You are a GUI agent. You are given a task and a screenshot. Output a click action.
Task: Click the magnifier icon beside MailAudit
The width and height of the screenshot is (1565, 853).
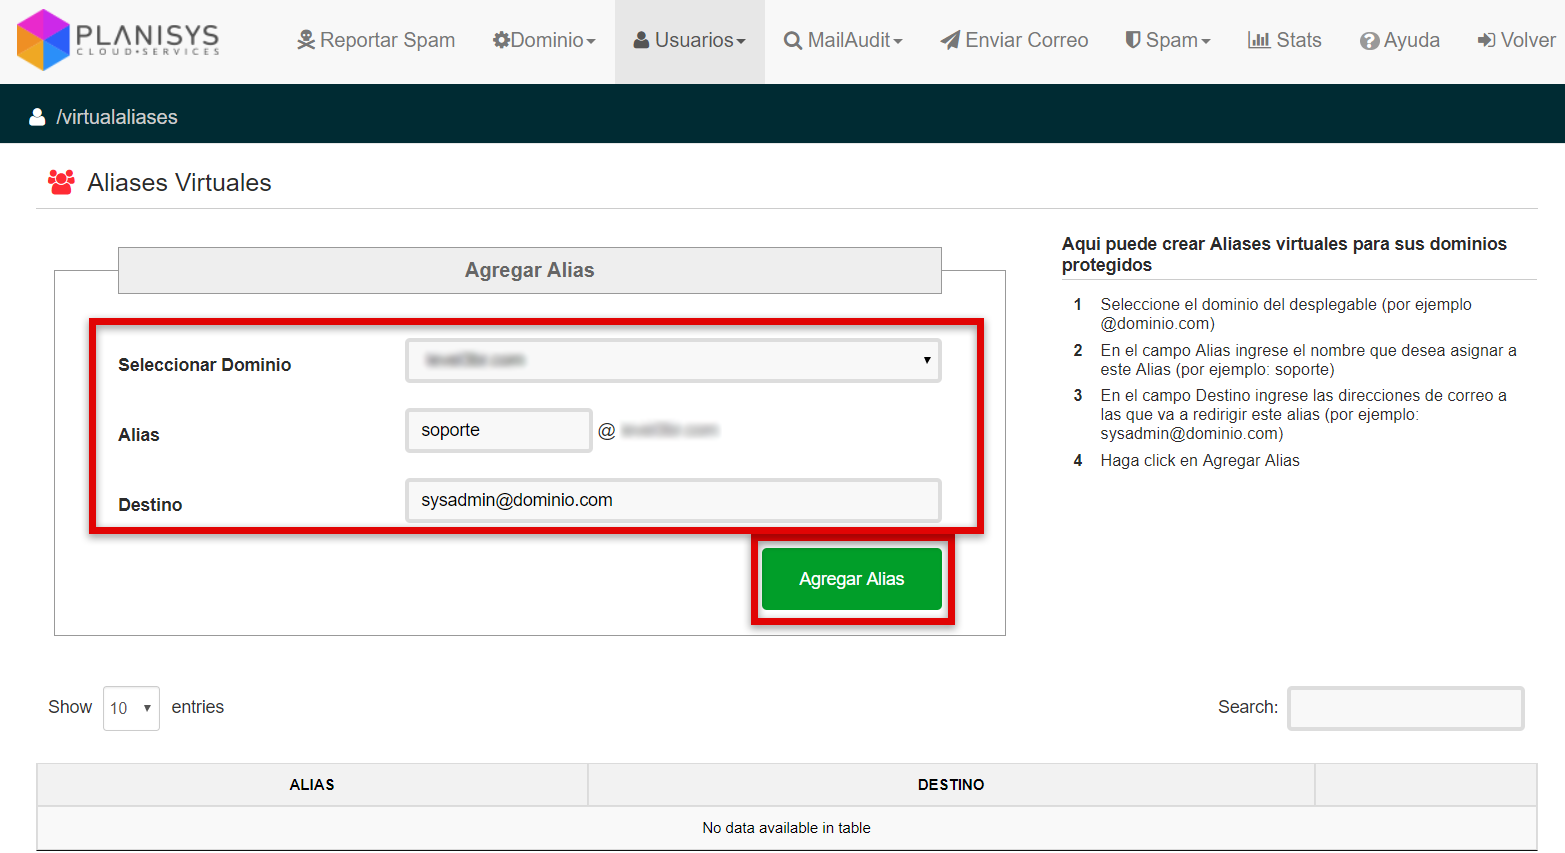[x=792, y=41]
